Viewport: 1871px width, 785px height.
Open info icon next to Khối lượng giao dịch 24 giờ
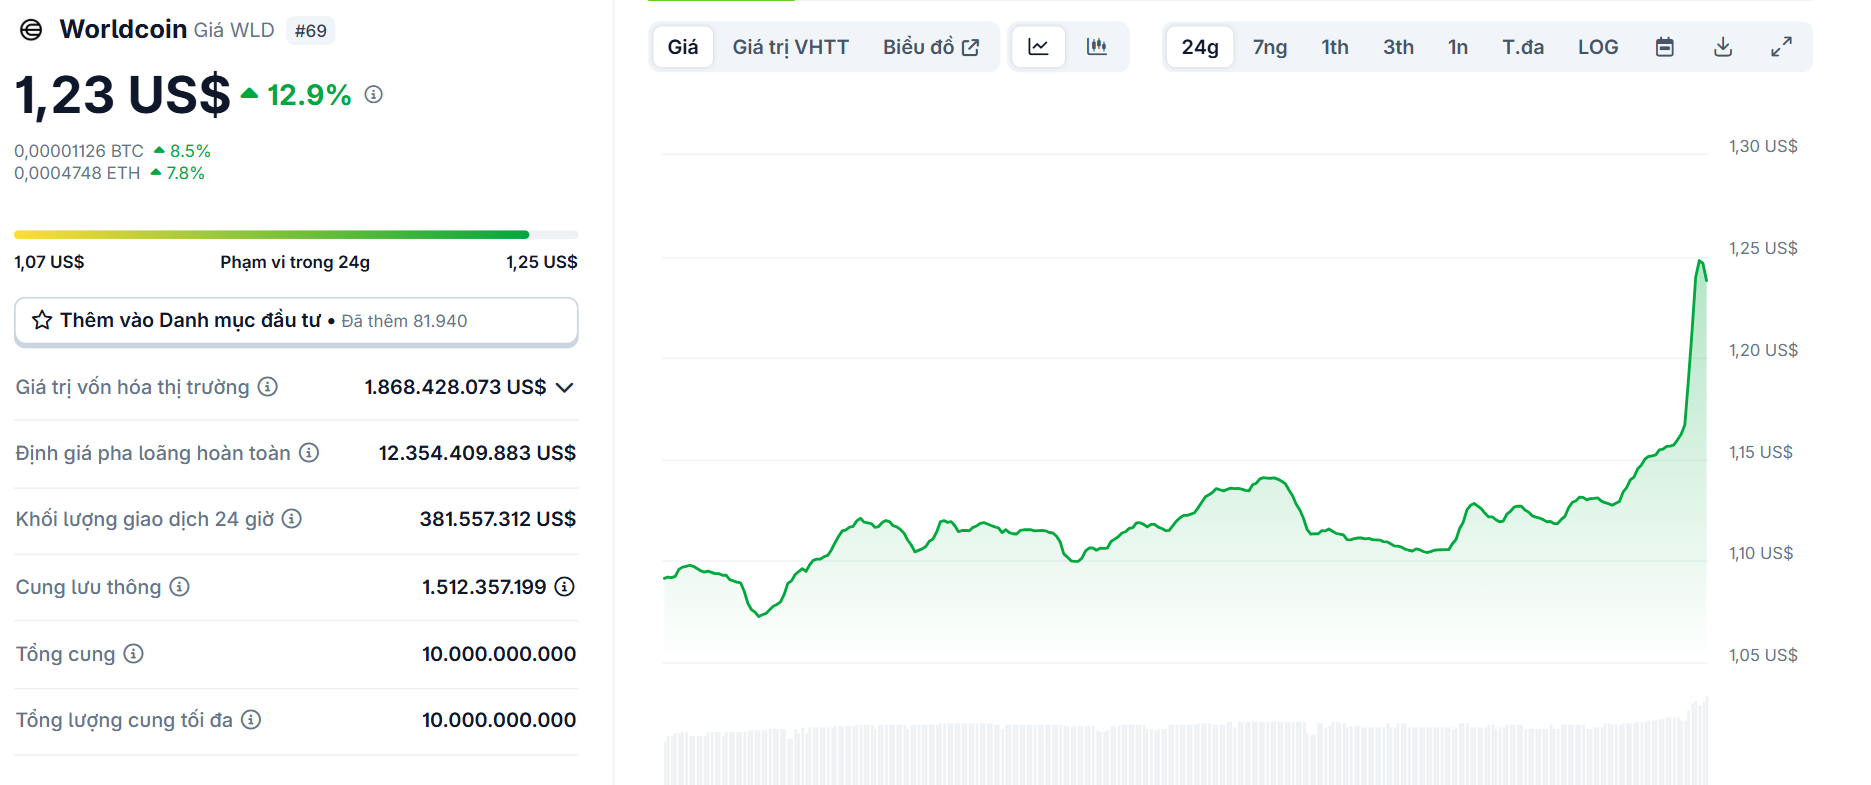point(292,519)
